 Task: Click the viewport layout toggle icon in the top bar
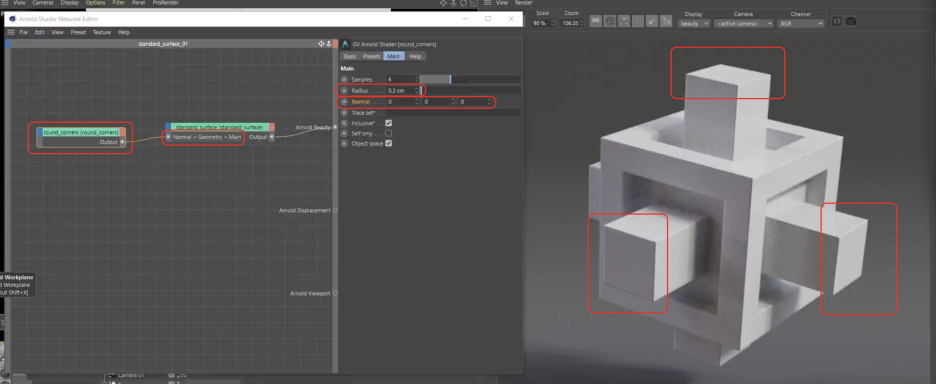click(473, 3)
